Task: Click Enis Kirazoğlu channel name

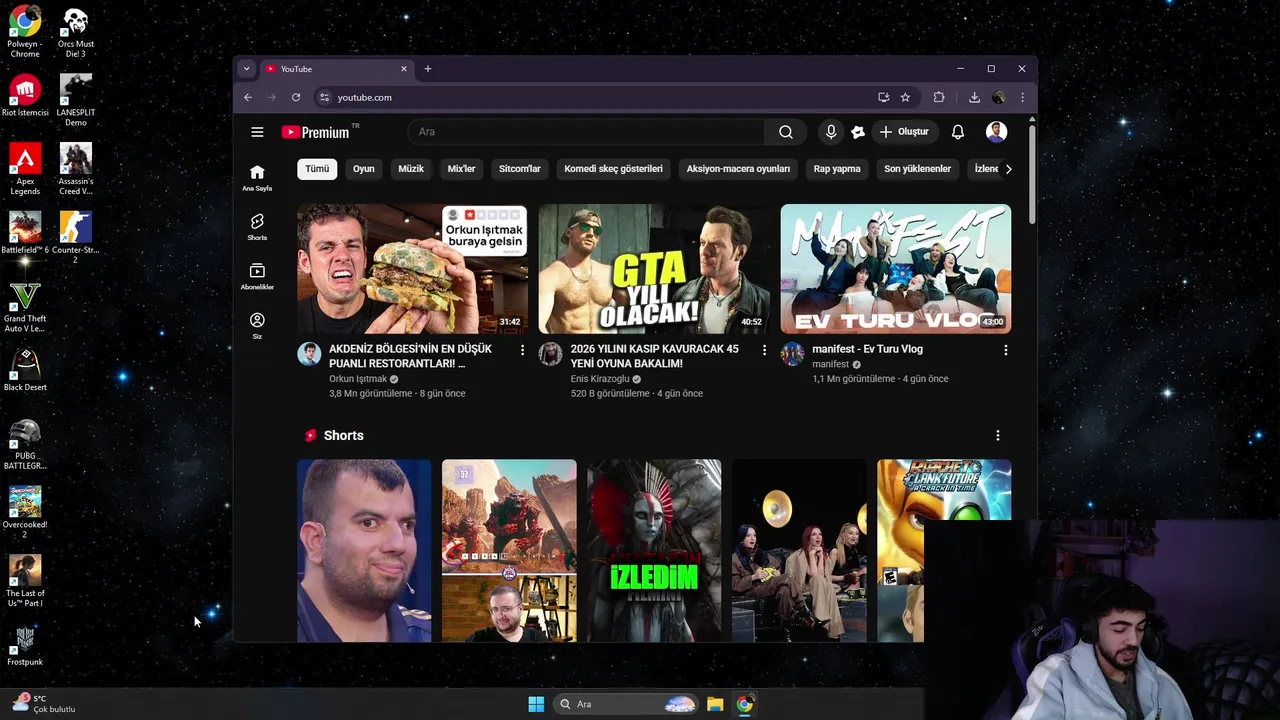Action: point(600,379)
